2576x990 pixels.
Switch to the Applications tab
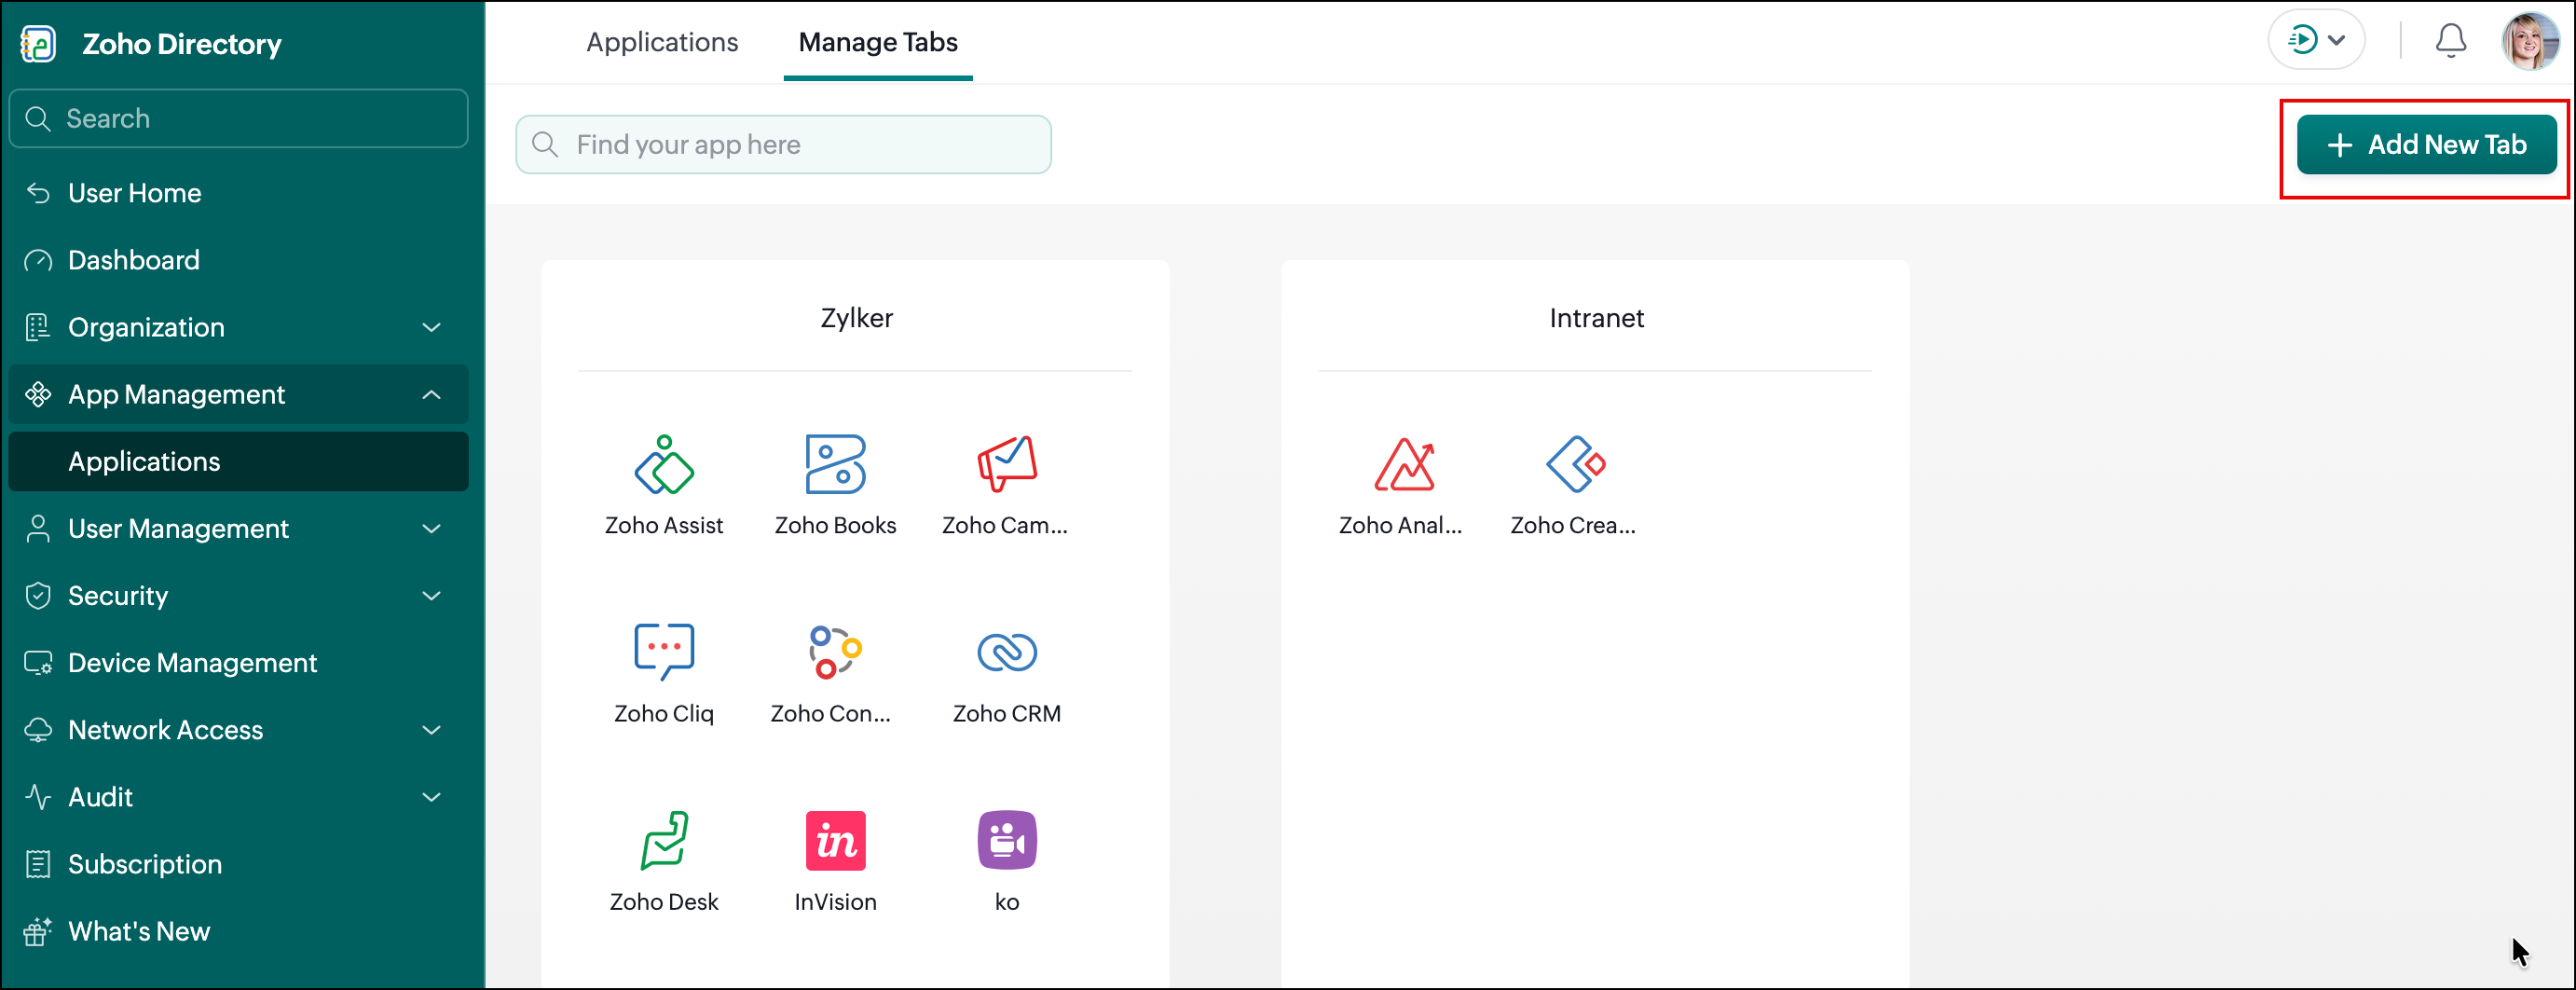[662, 42]
